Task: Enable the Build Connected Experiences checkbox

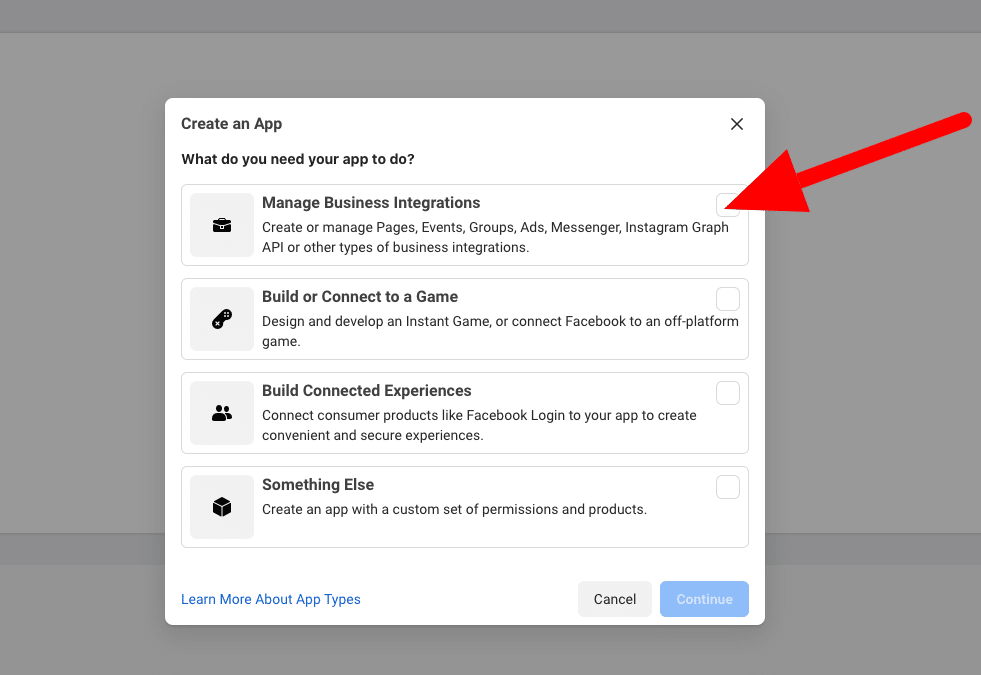Action: click(728, 393)
